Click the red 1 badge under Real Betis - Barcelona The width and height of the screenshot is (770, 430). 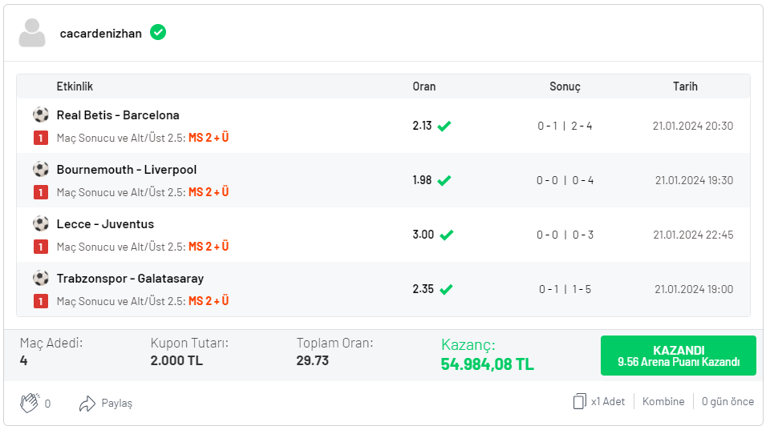[41, 138]
